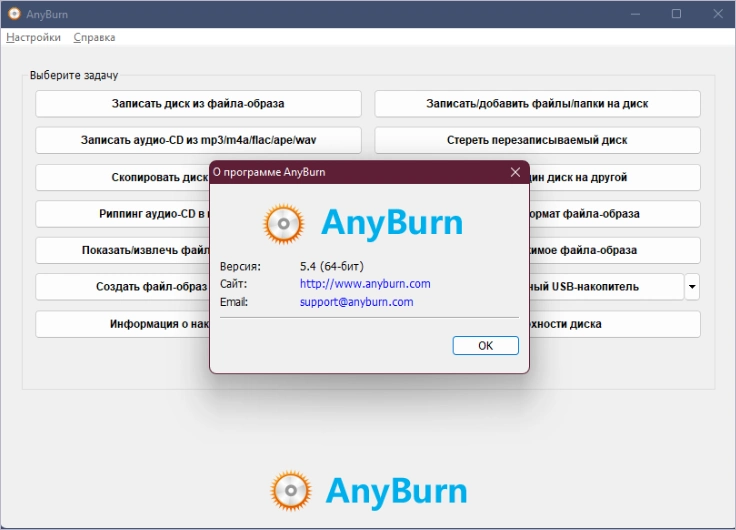Click the Информация о накопителе button
Screen dimensions: 736x530
(x=123, y=324)
